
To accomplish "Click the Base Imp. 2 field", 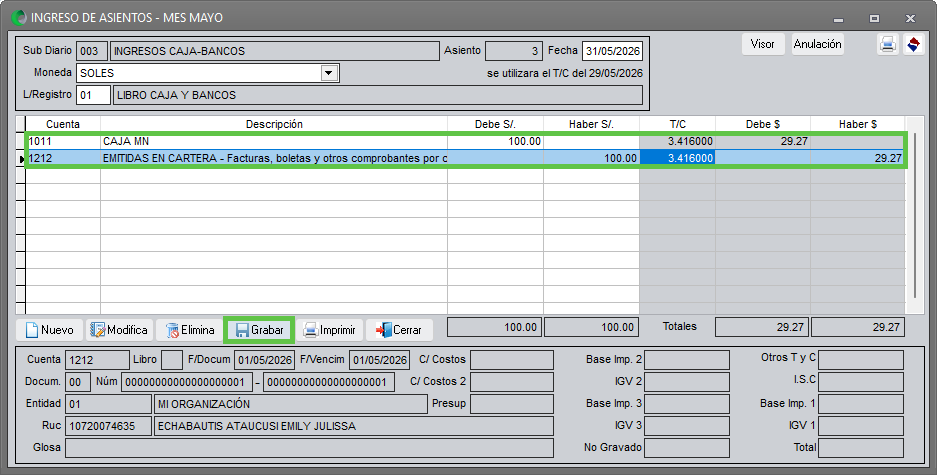I will (x=687, y=360).
